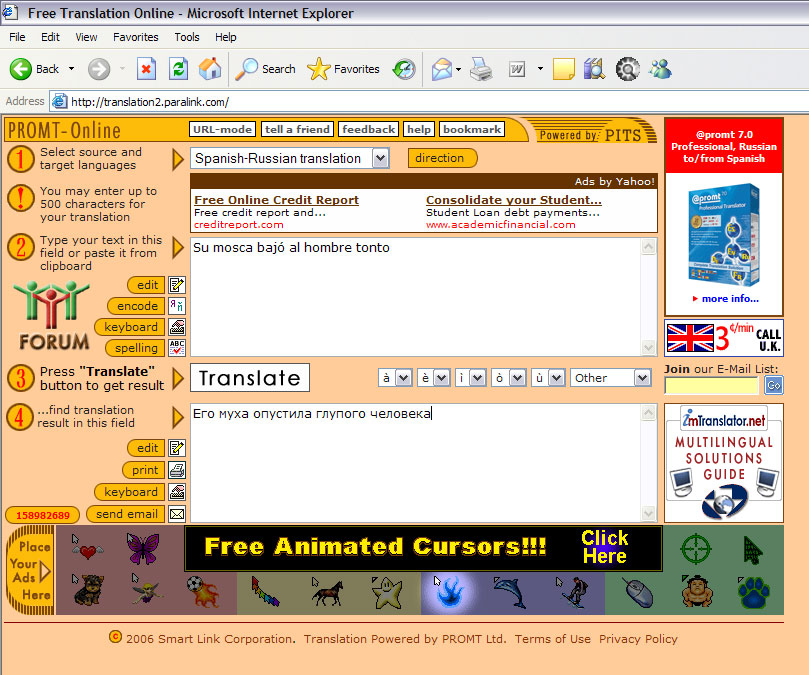Open the History toolbar icon
Image resolution: width=809 pixels, height=675 pixels.
point(404,69)
